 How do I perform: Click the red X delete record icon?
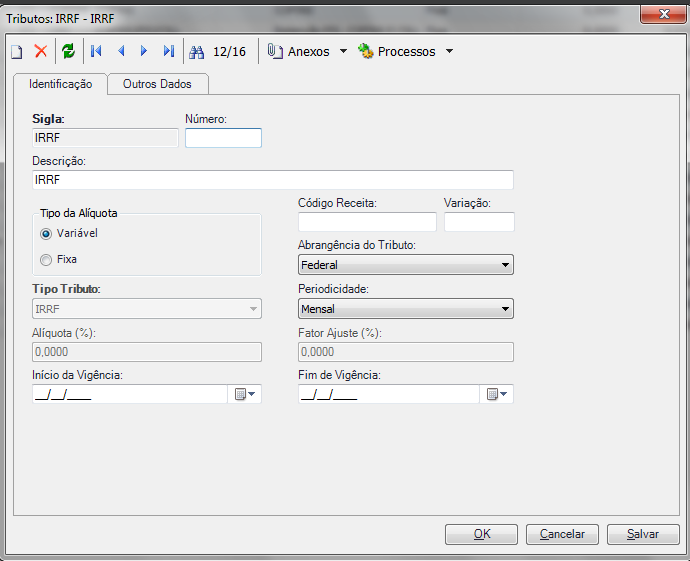[41, 51]
